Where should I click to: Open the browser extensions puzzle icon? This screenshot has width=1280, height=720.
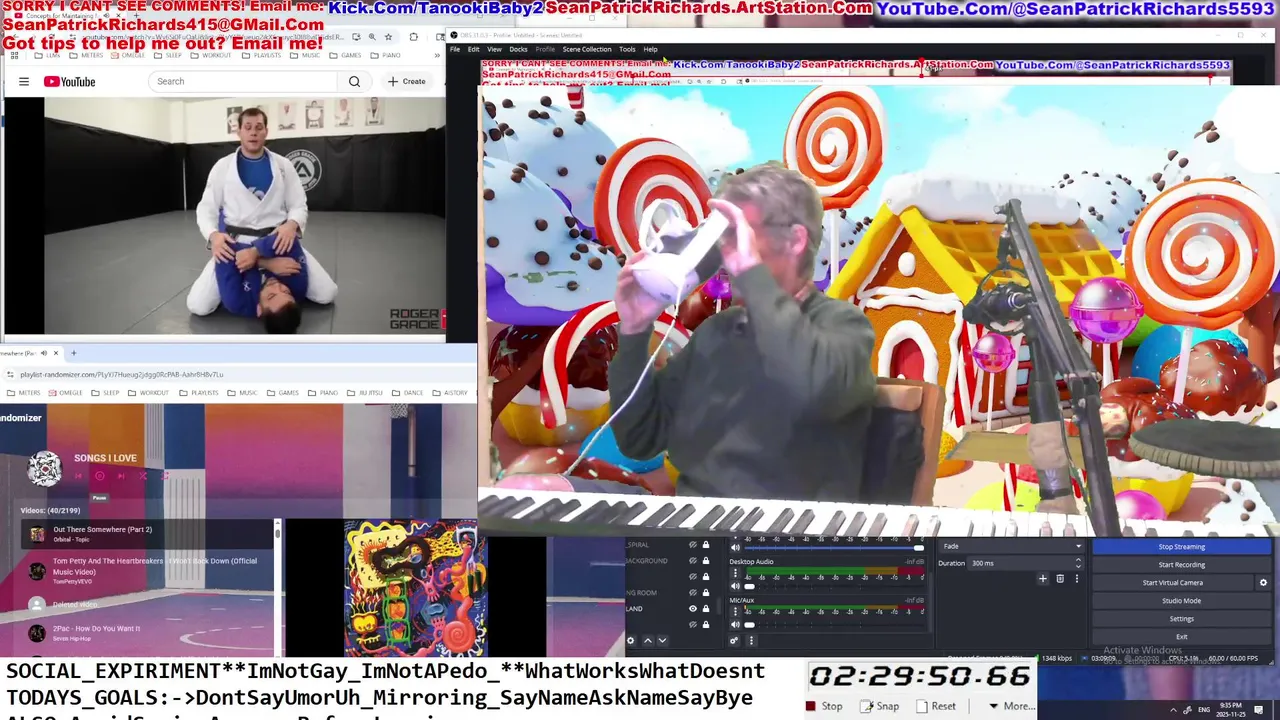coord(413,37)
